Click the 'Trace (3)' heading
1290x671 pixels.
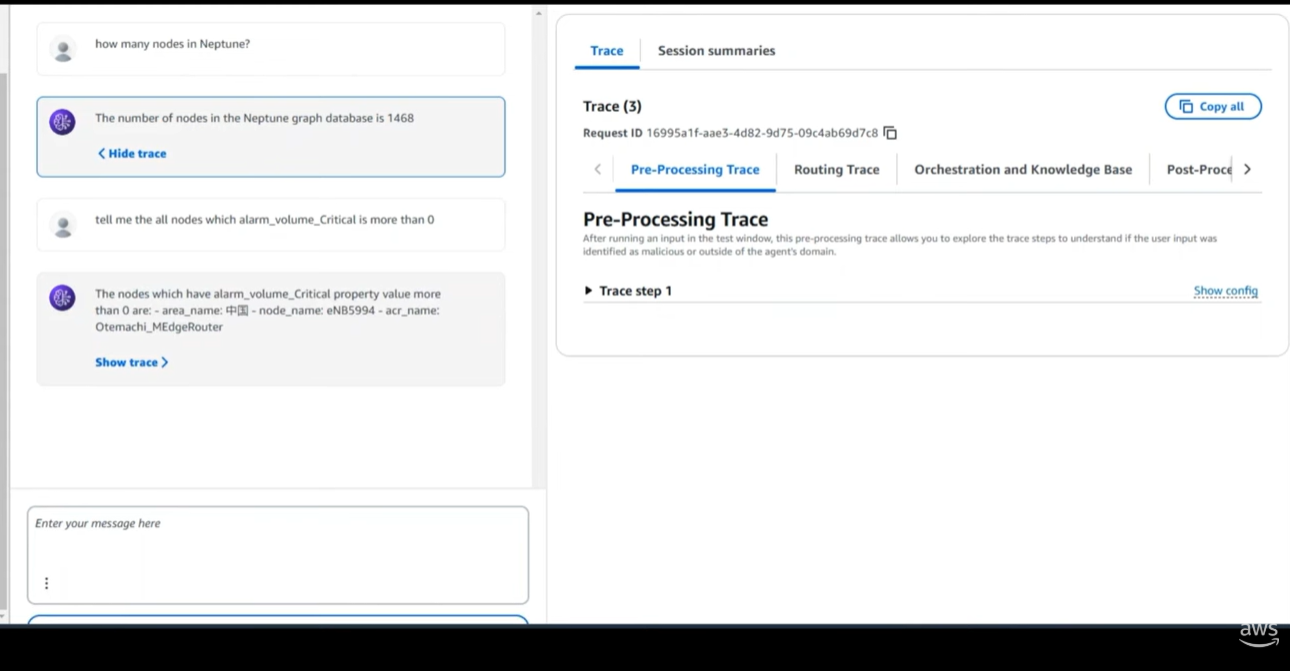coord(612,106)
